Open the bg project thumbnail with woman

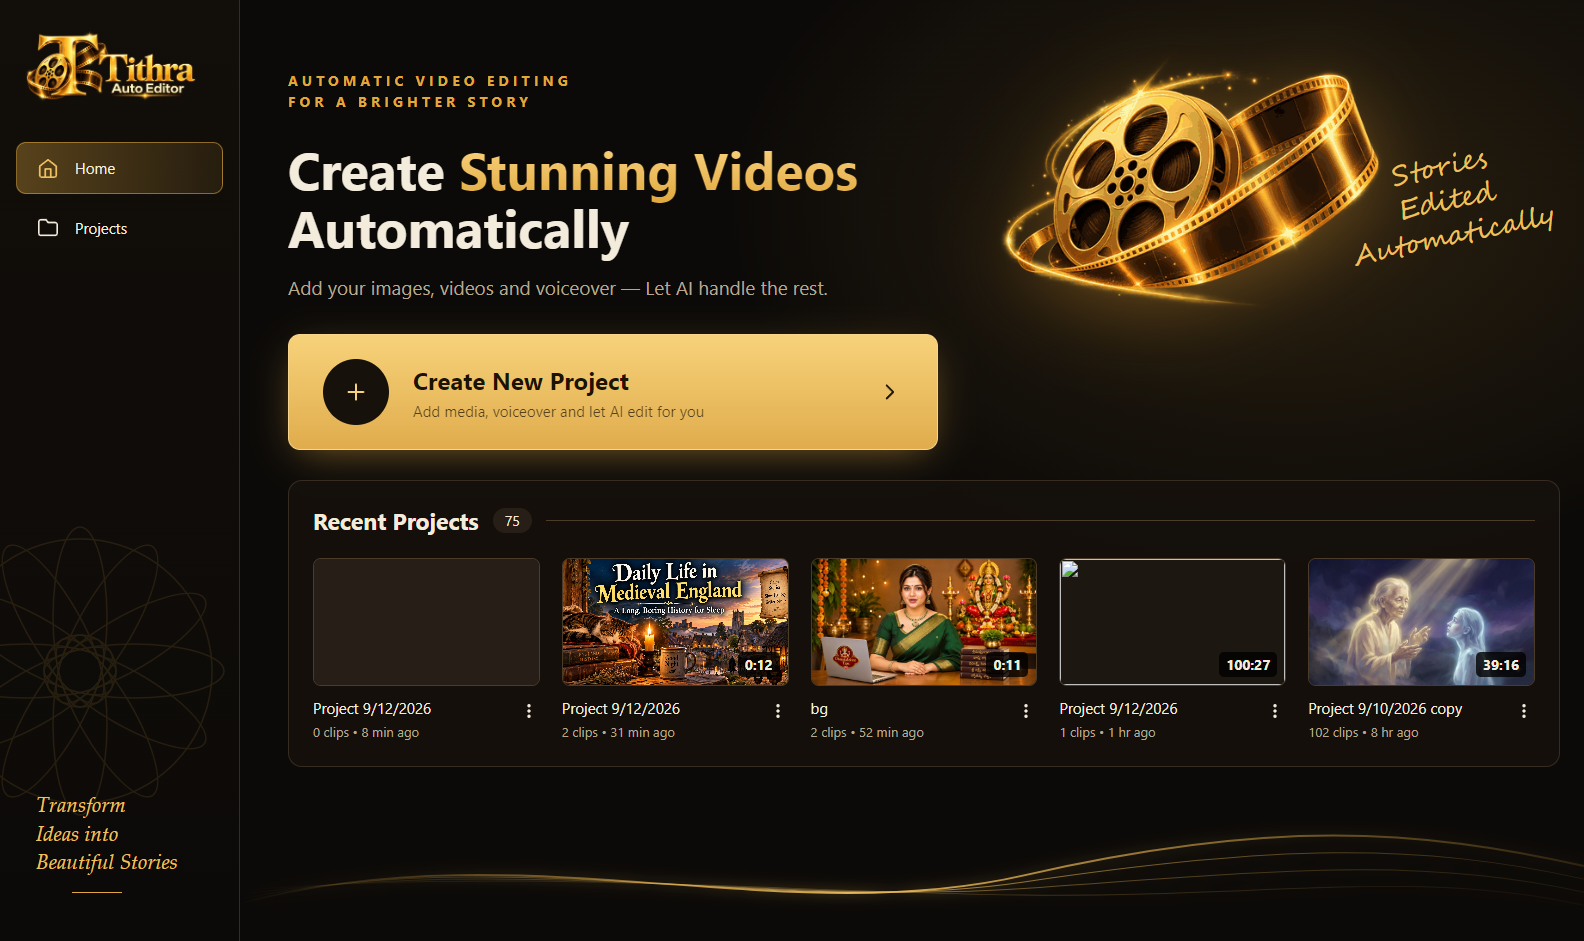[x=924, y=622]
